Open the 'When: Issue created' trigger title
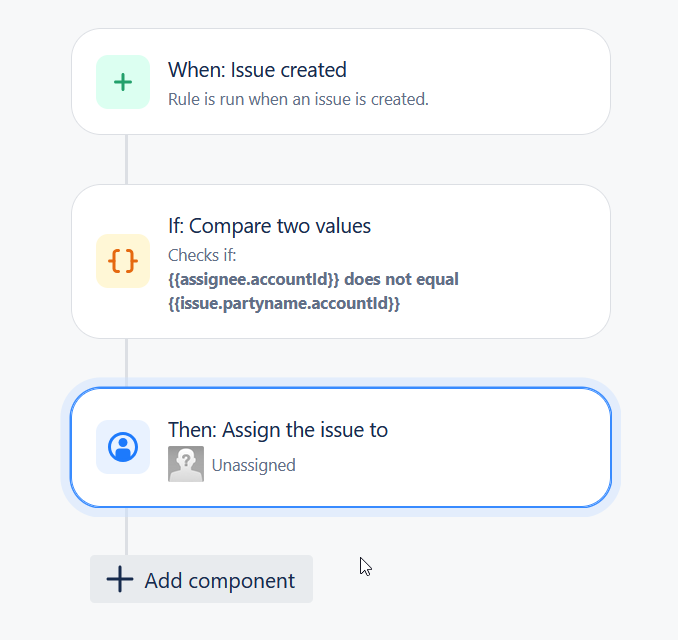This screenshot has height=640, width=678. (257, 70)
